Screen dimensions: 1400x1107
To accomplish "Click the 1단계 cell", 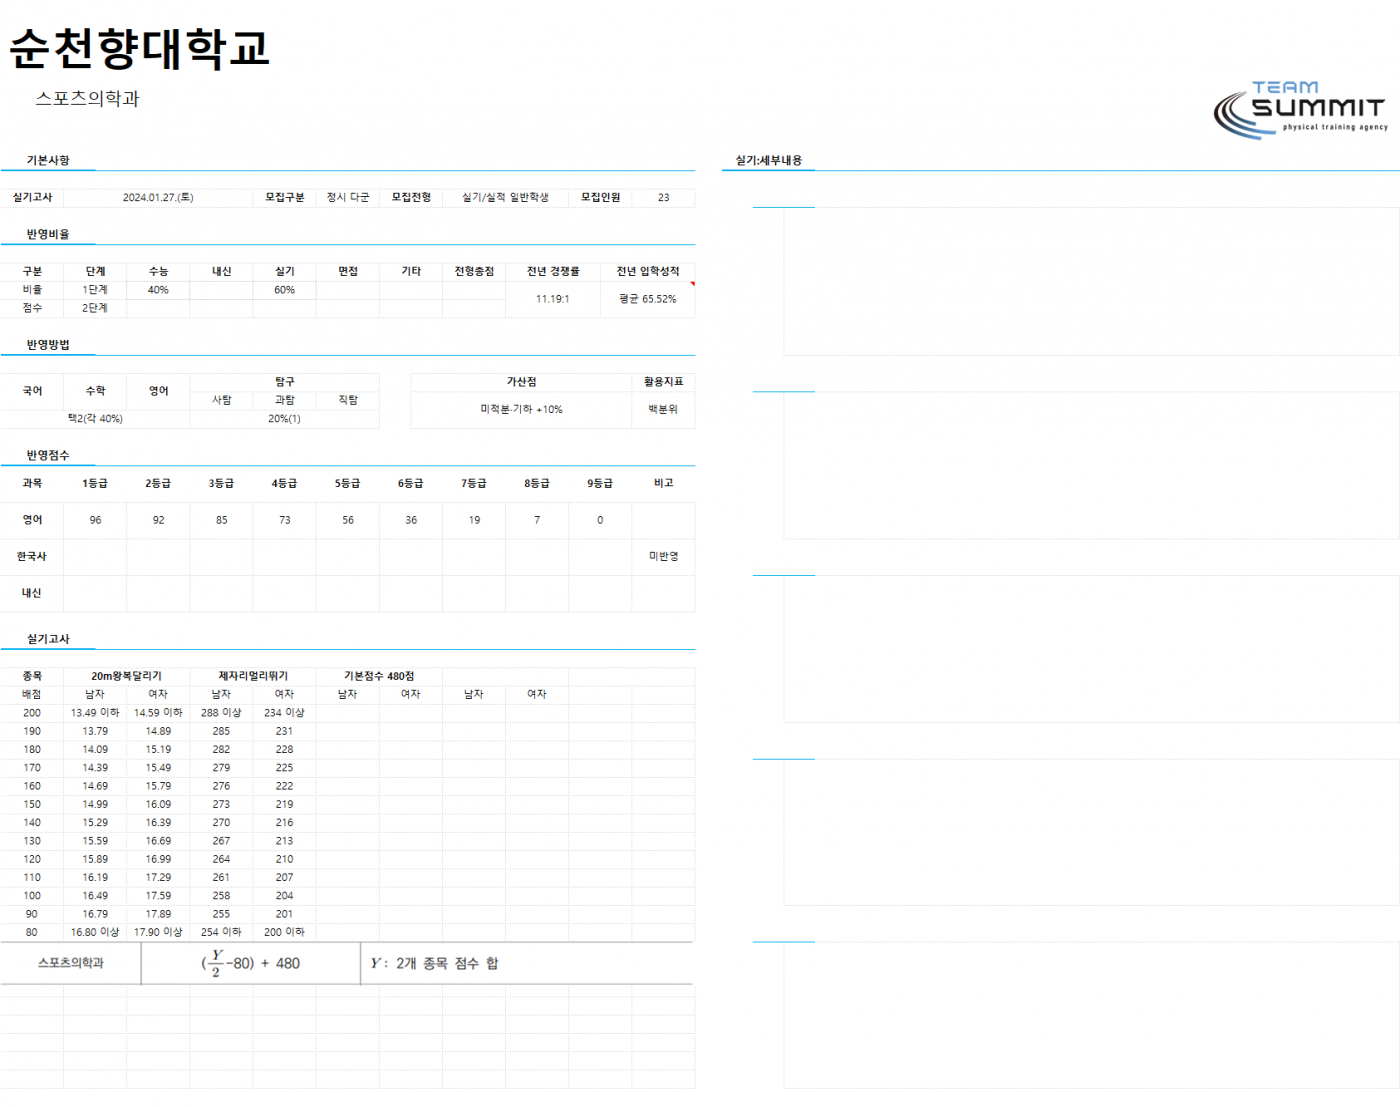I will click(x=95, y=290).
